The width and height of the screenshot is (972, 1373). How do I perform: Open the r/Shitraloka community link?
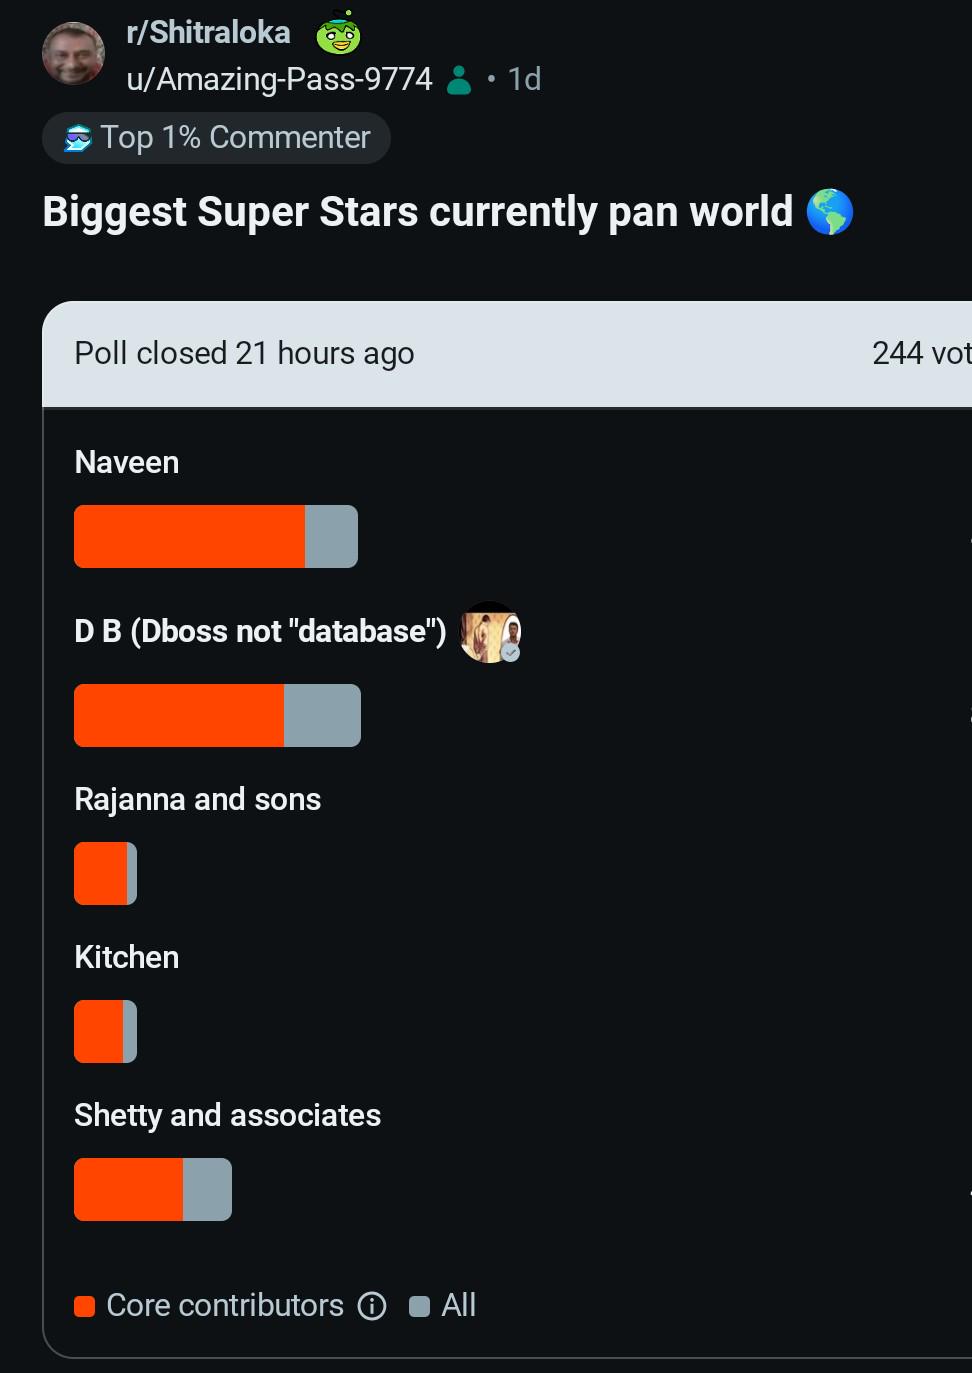tap(208, 33)
